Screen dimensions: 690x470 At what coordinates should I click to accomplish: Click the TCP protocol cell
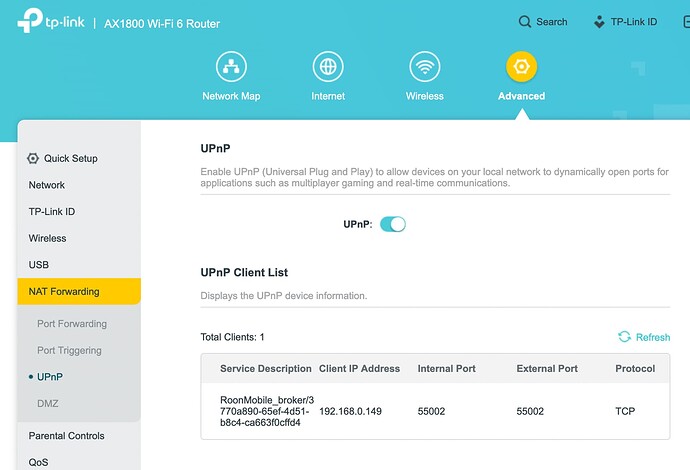625,411
